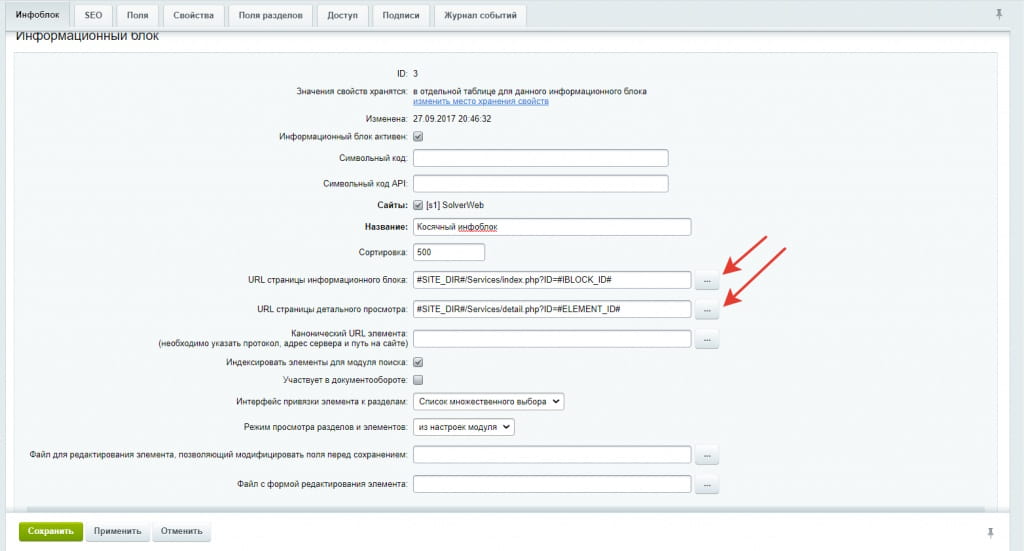The image size is (1024, 551).
Task: Browse for the pre-save element editing file
Action: 706,456
